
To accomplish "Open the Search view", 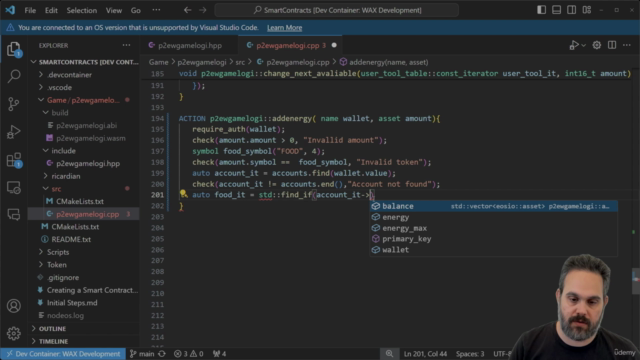I will pyautogui.click(x=14, y=76).
